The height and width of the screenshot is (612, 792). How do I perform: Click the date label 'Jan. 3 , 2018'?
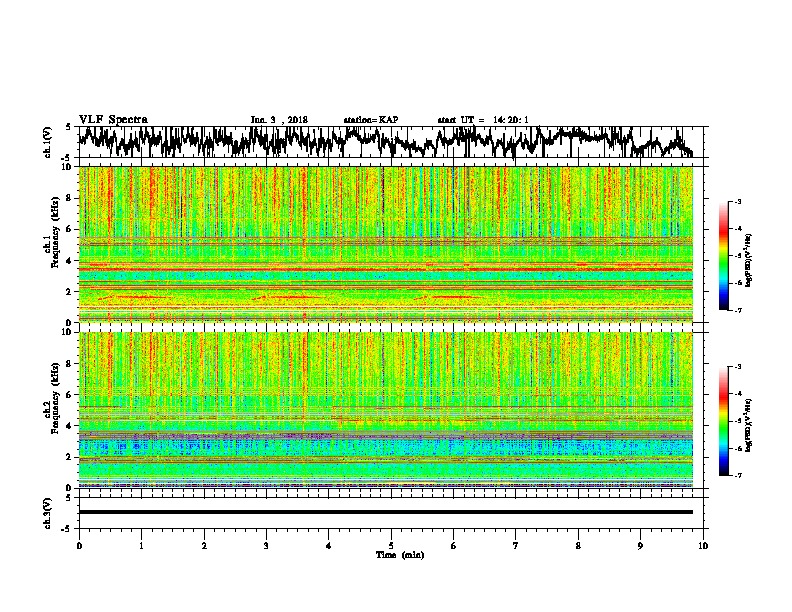point(279,120)
